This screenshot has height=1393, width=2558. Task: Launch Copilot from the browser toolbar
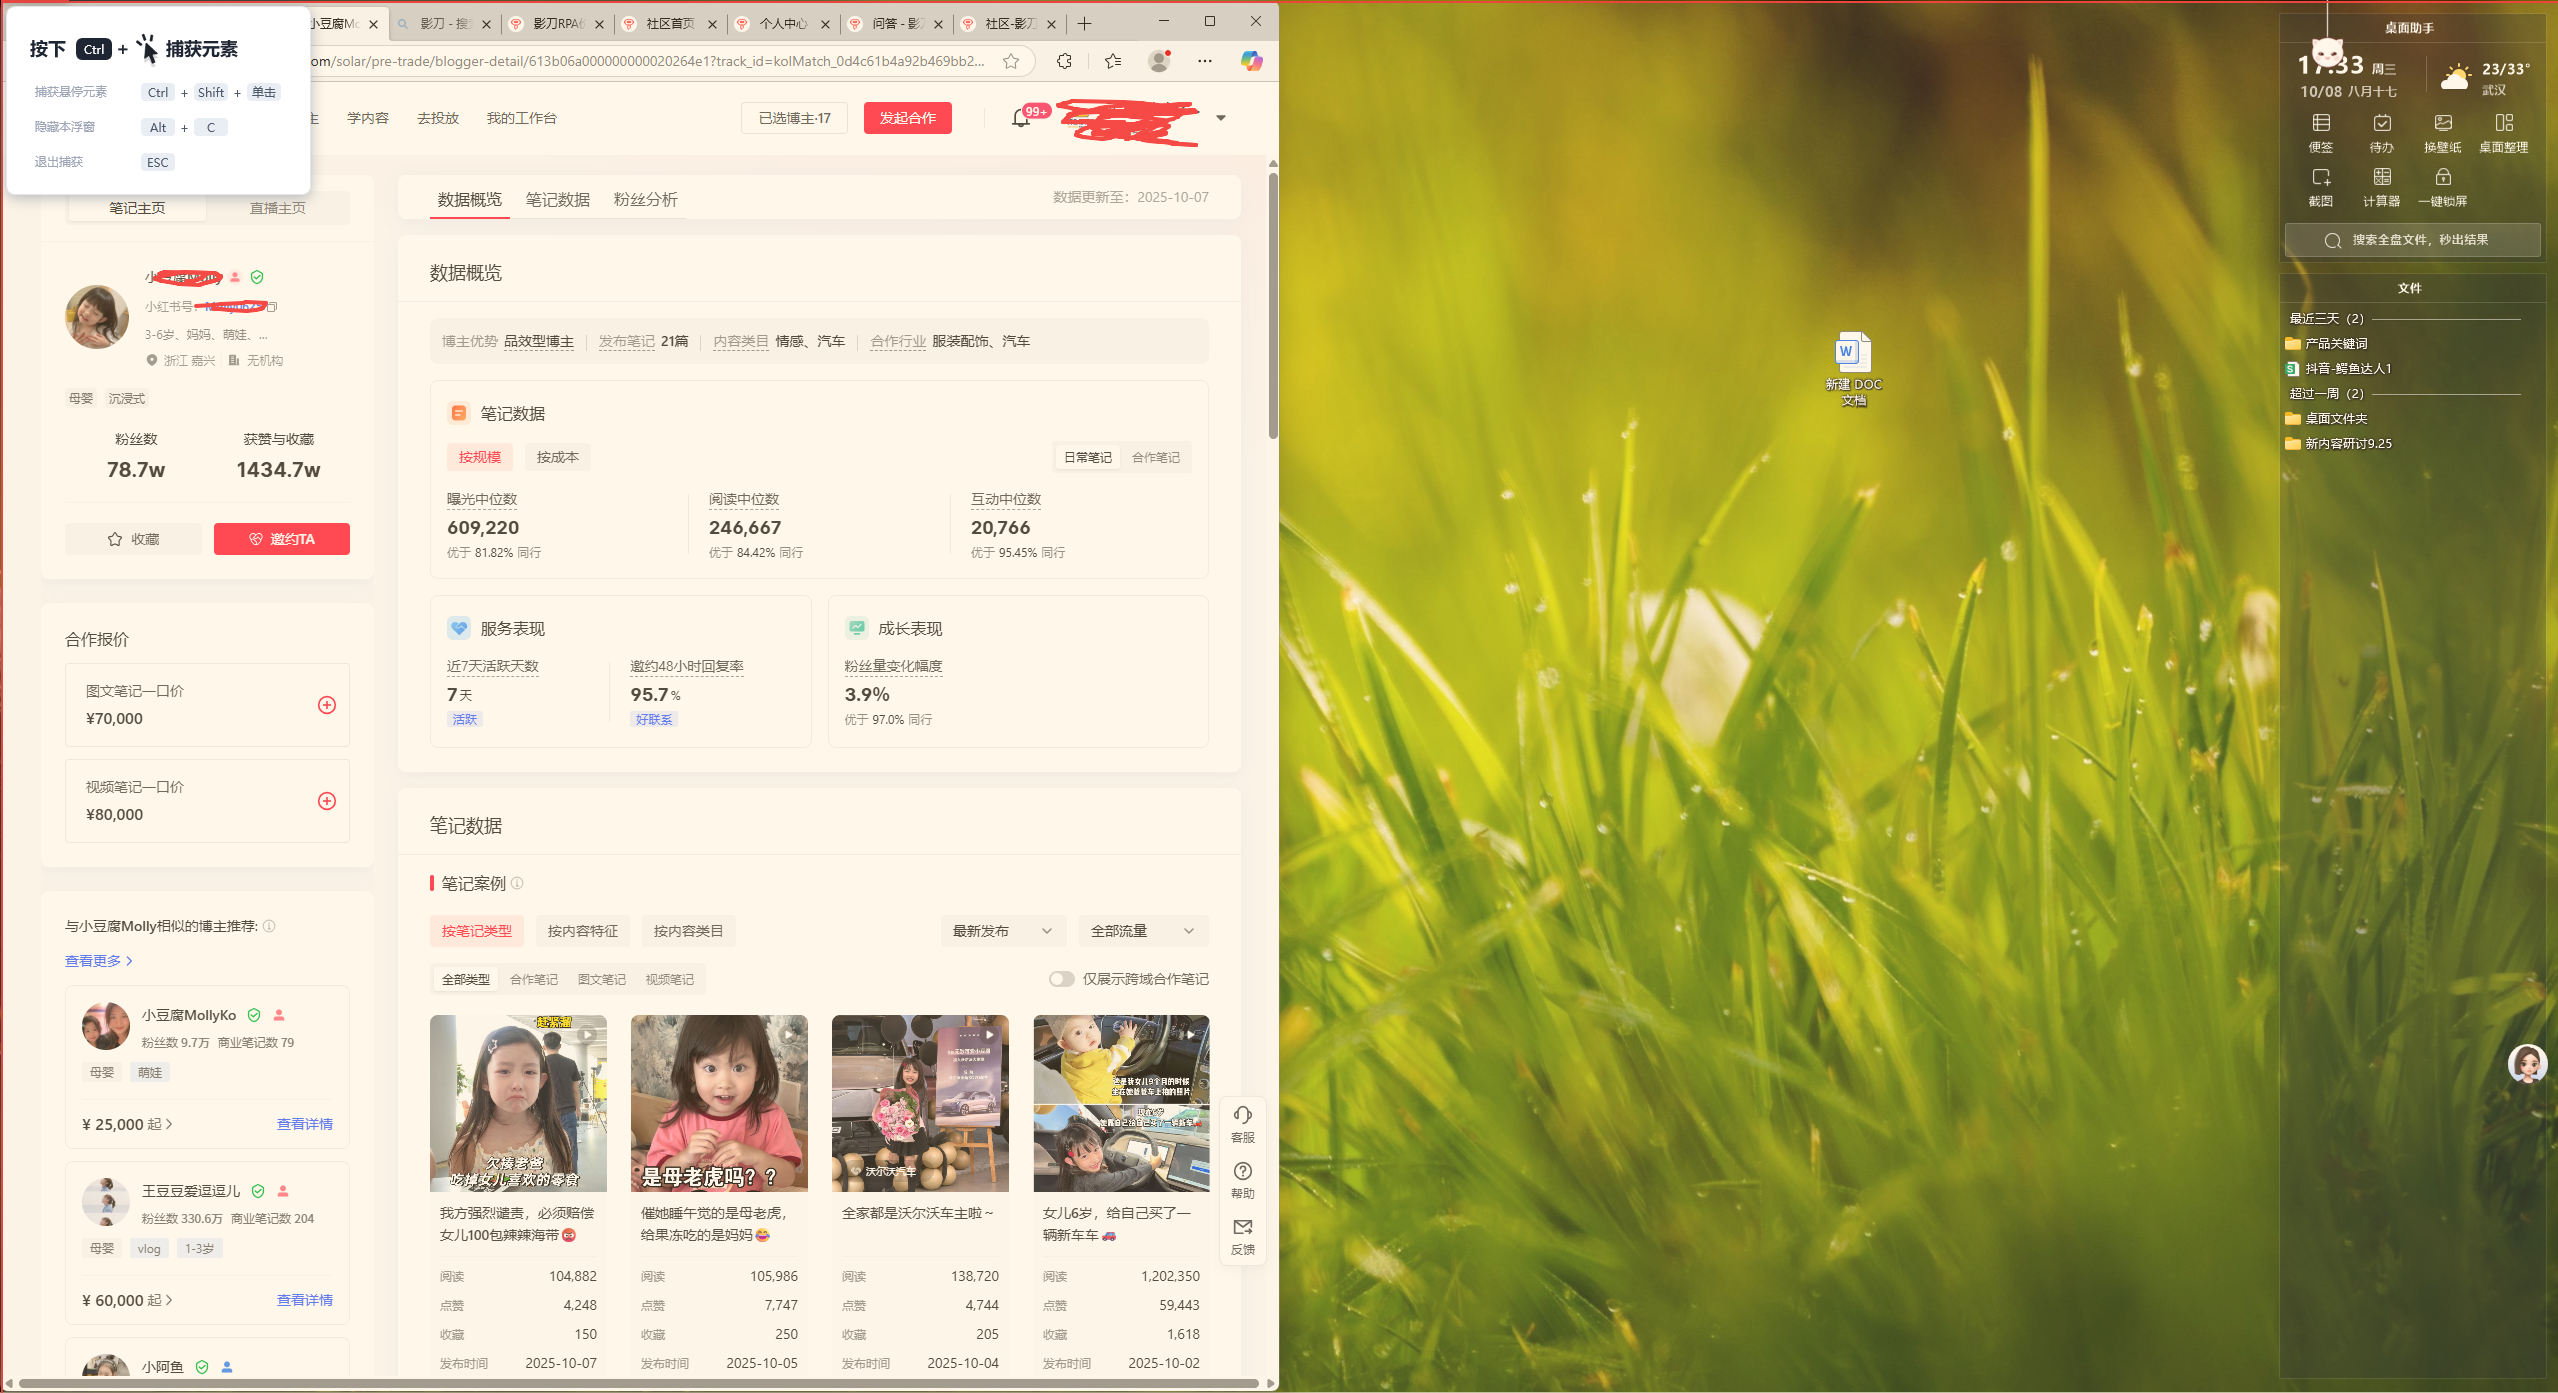tap(1251, 61)
